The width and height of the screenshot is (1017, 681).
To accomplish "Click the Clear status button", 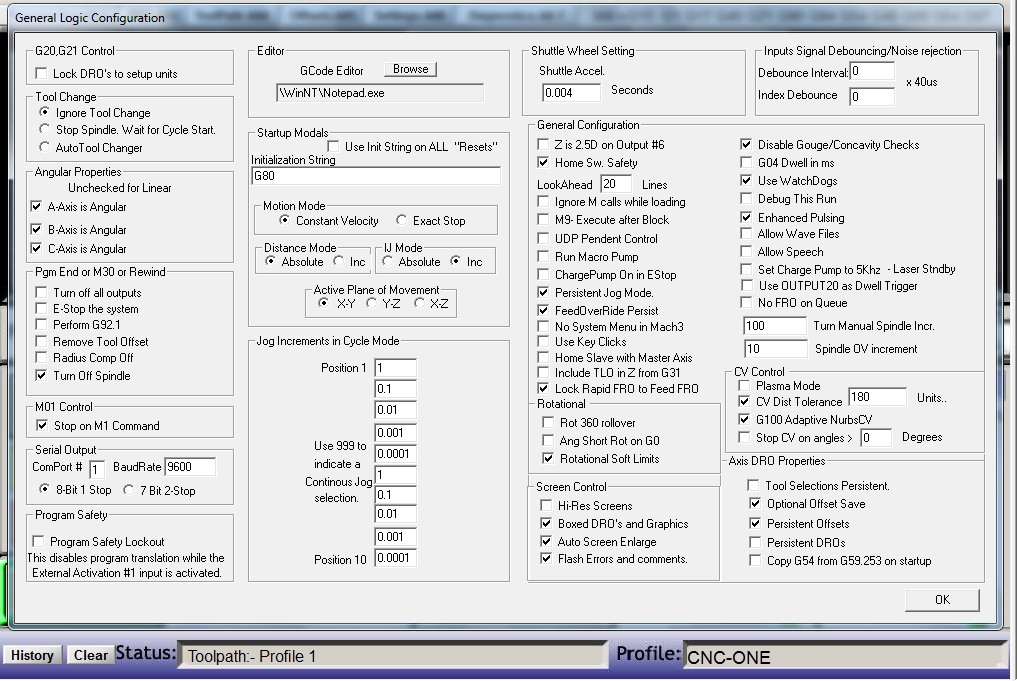I will click(90, 655).
